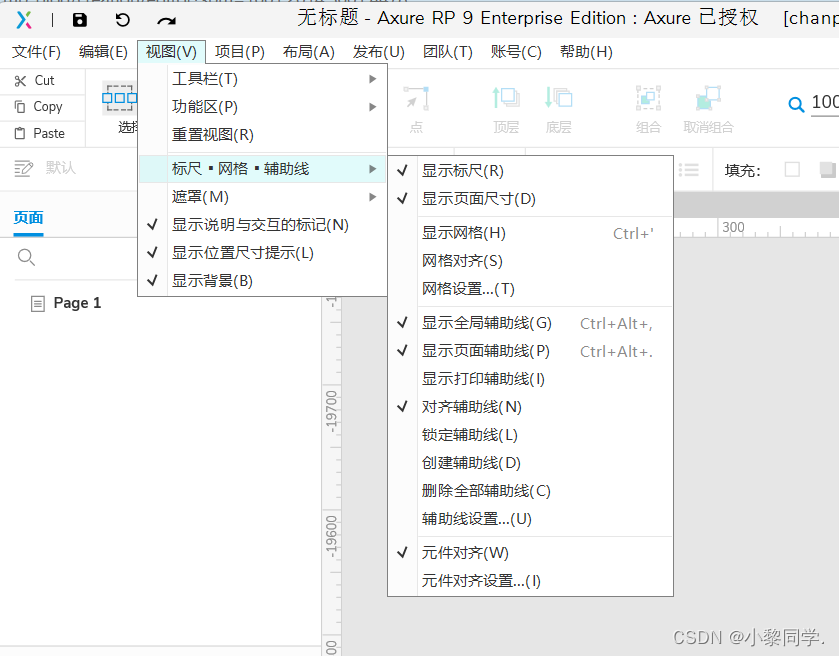Image resolution: width=839 pixels, height=656 pixels.
Task: Open the zoom percentage dropdown
Action: tap(825, 102)
